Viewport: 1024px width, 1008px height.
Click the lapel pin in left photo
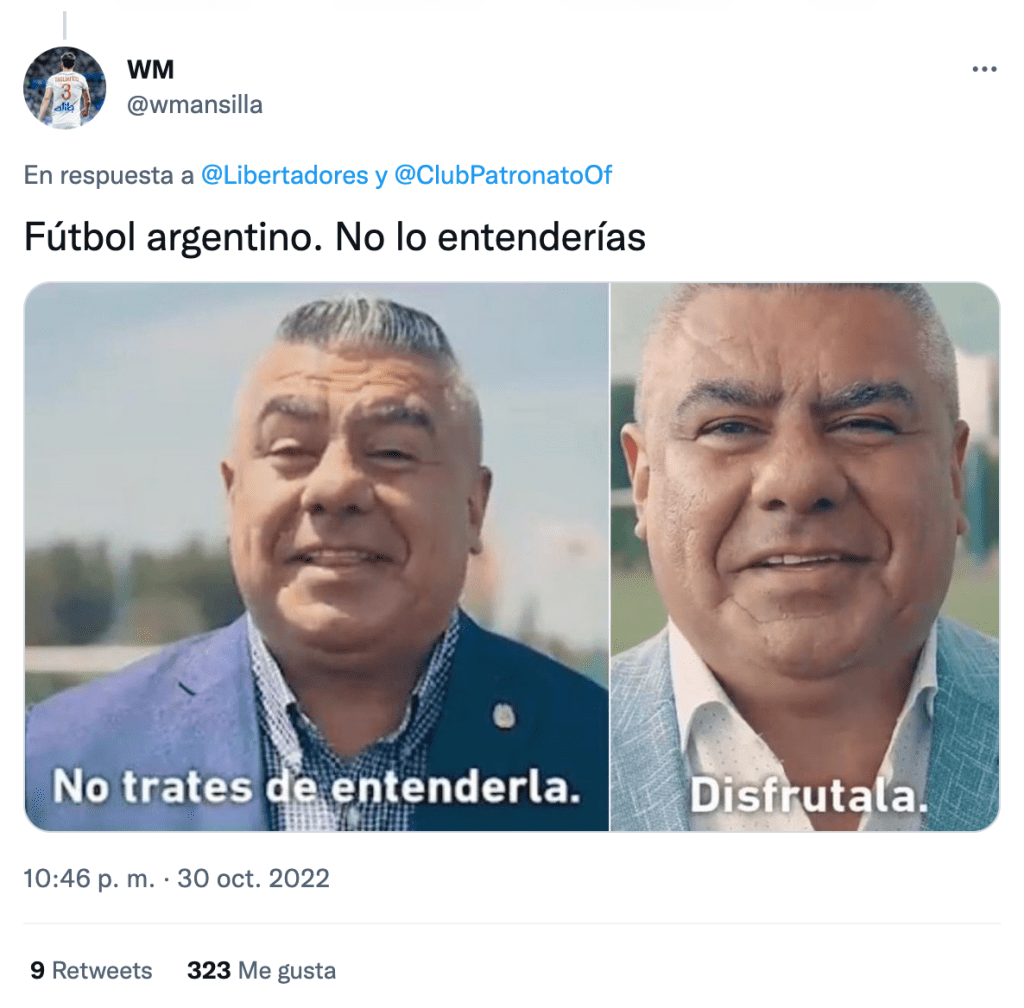pyautogui.click(x=504, y=716)
